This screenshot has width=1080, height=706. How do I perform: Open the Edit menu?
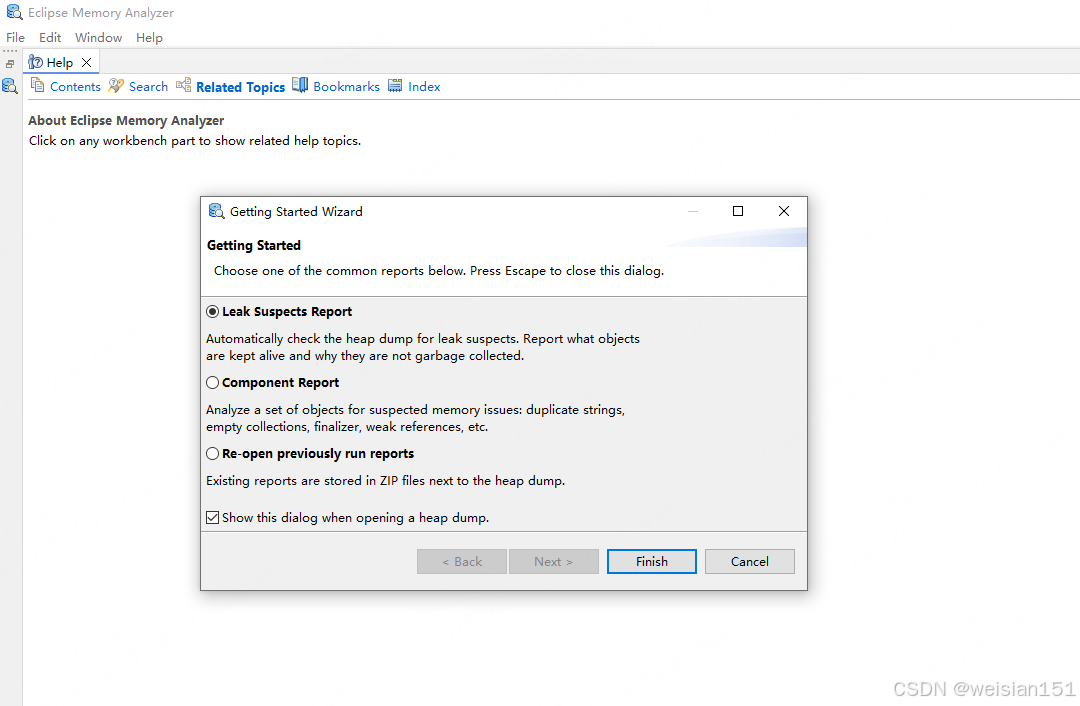(x=50, y=38)
